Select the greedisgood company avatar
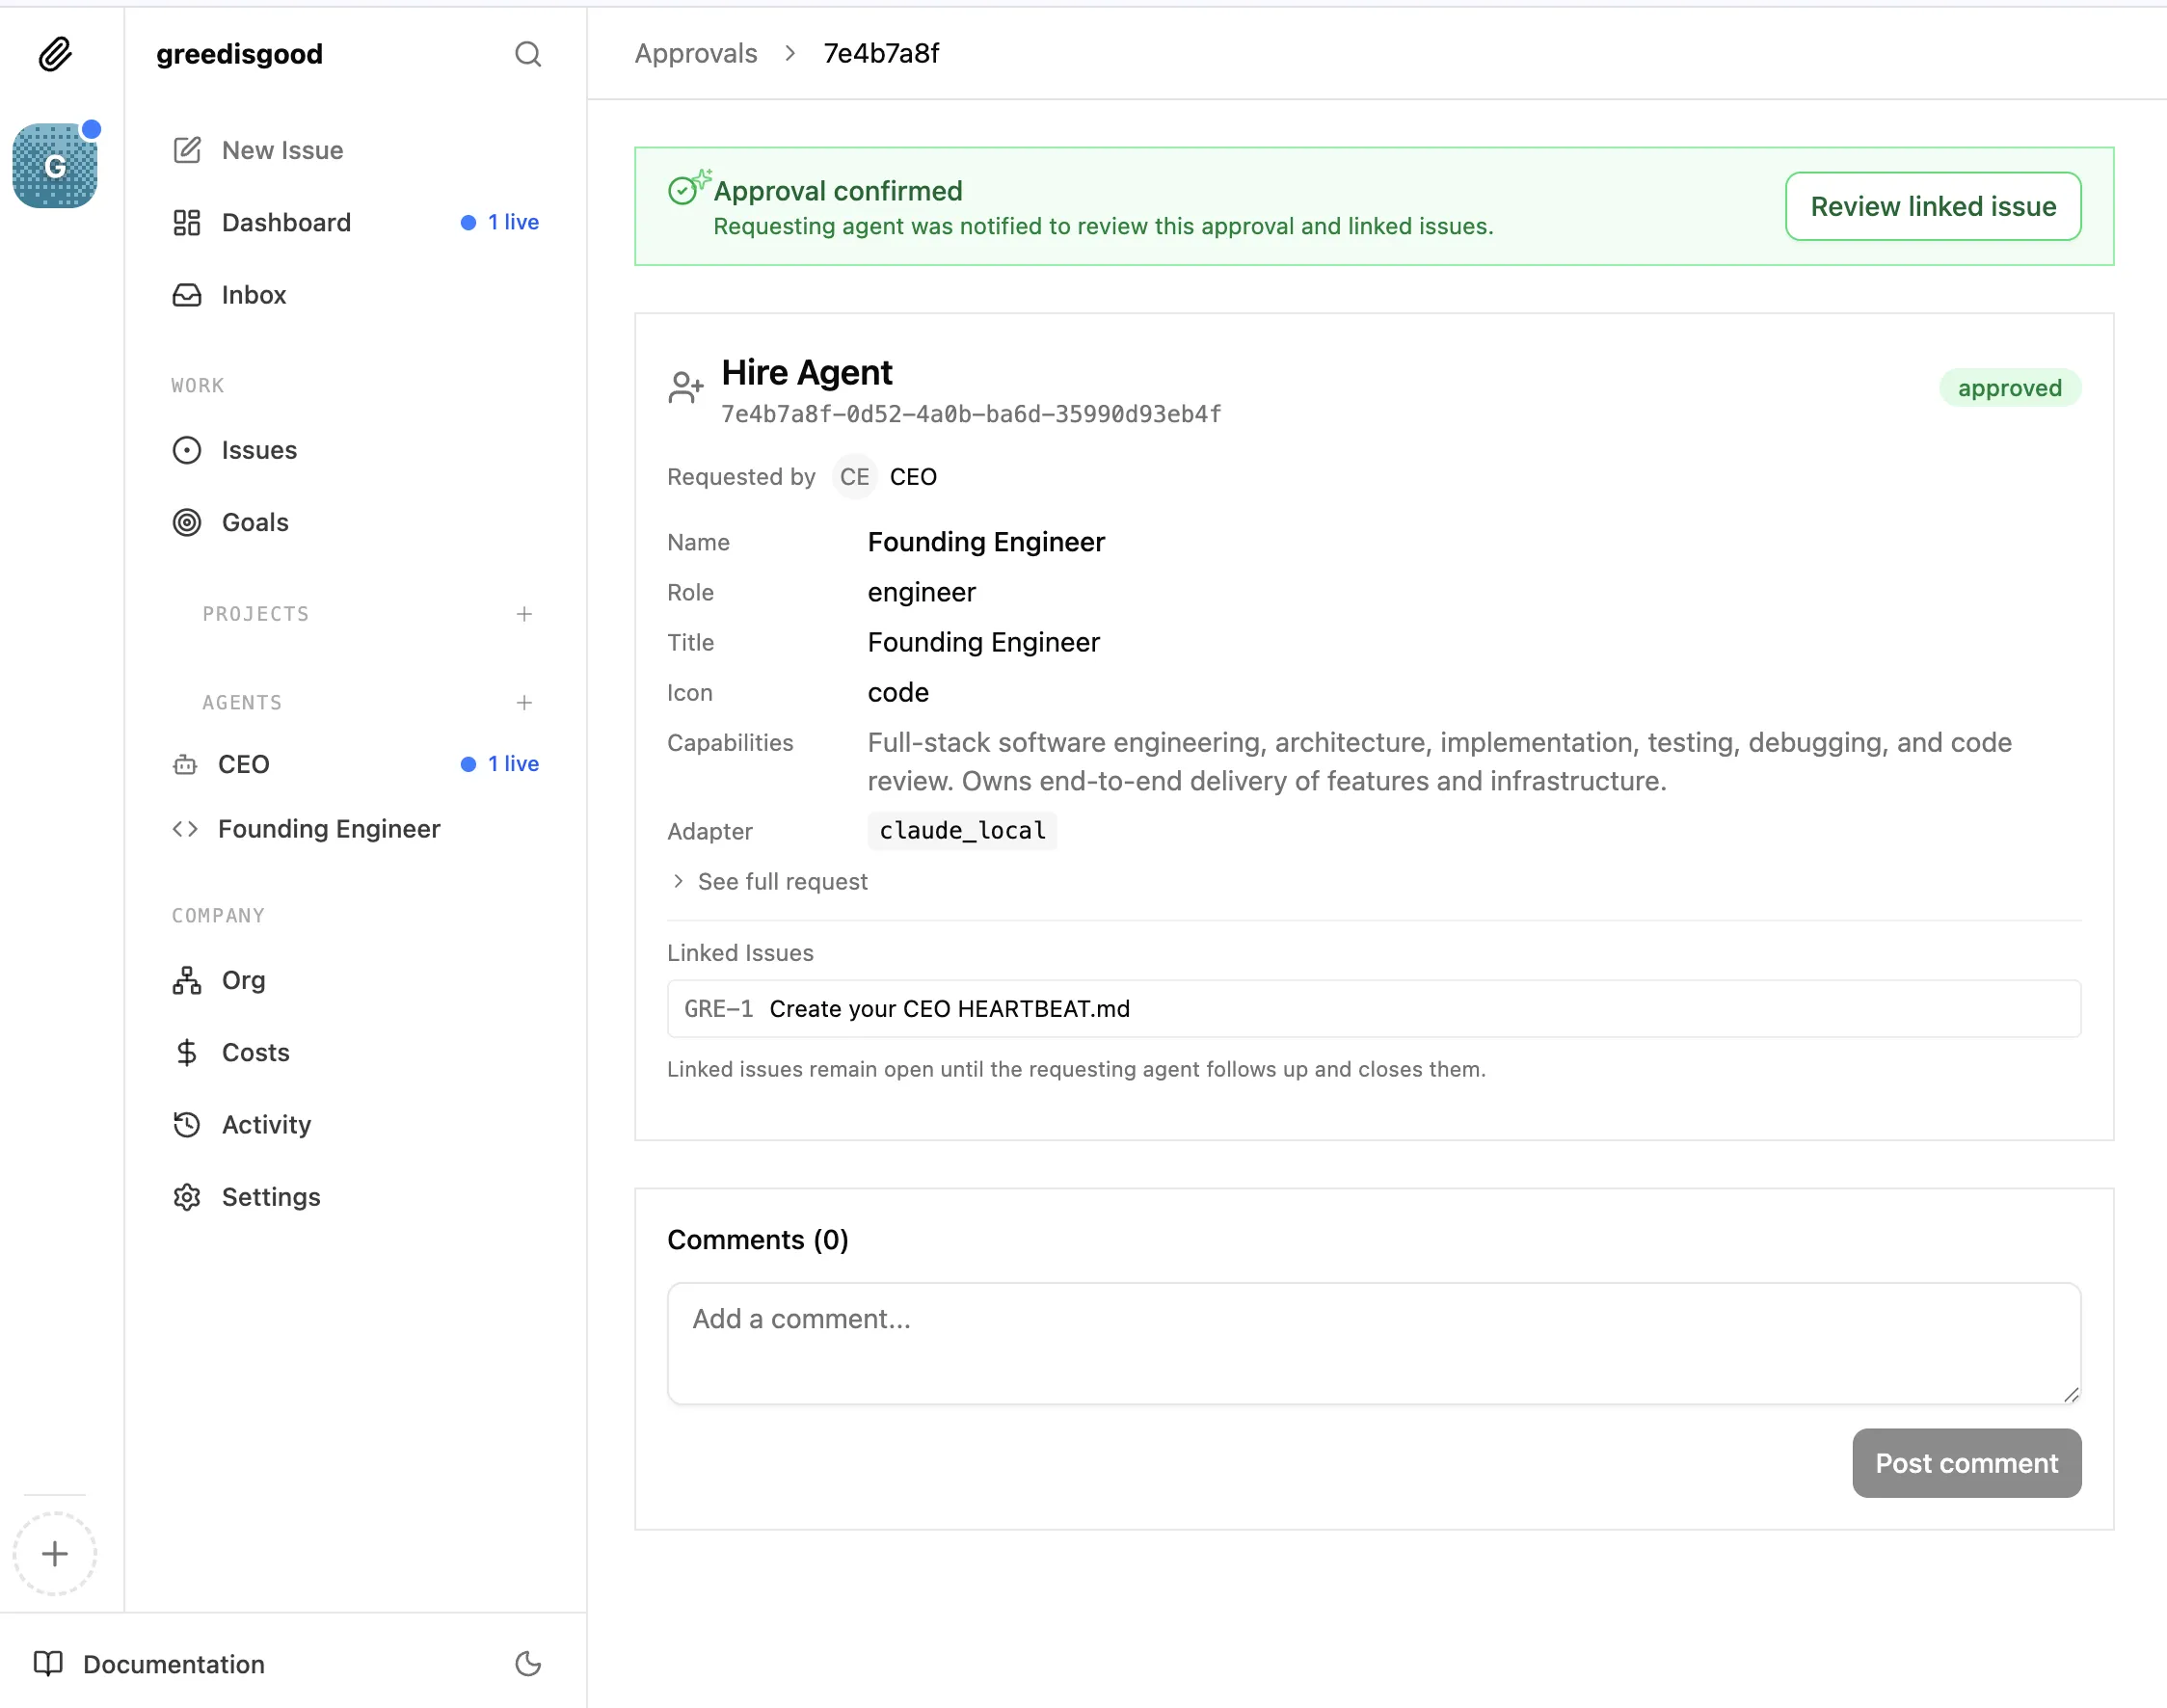 point(55,166)
